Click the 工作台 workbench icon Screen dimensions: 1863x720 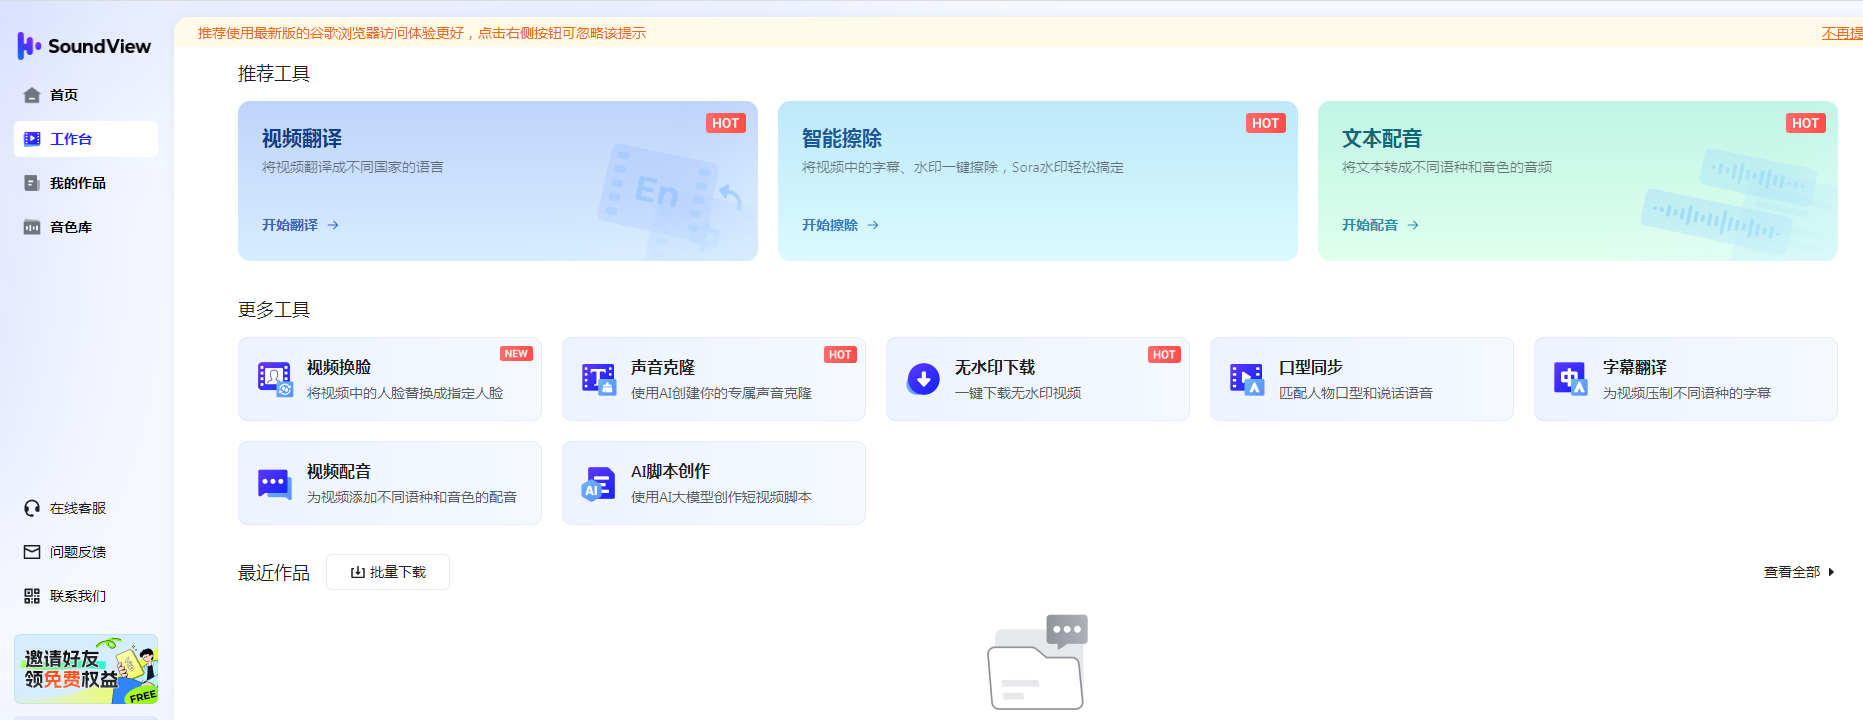pyautogui.click(x=32, y=139)
